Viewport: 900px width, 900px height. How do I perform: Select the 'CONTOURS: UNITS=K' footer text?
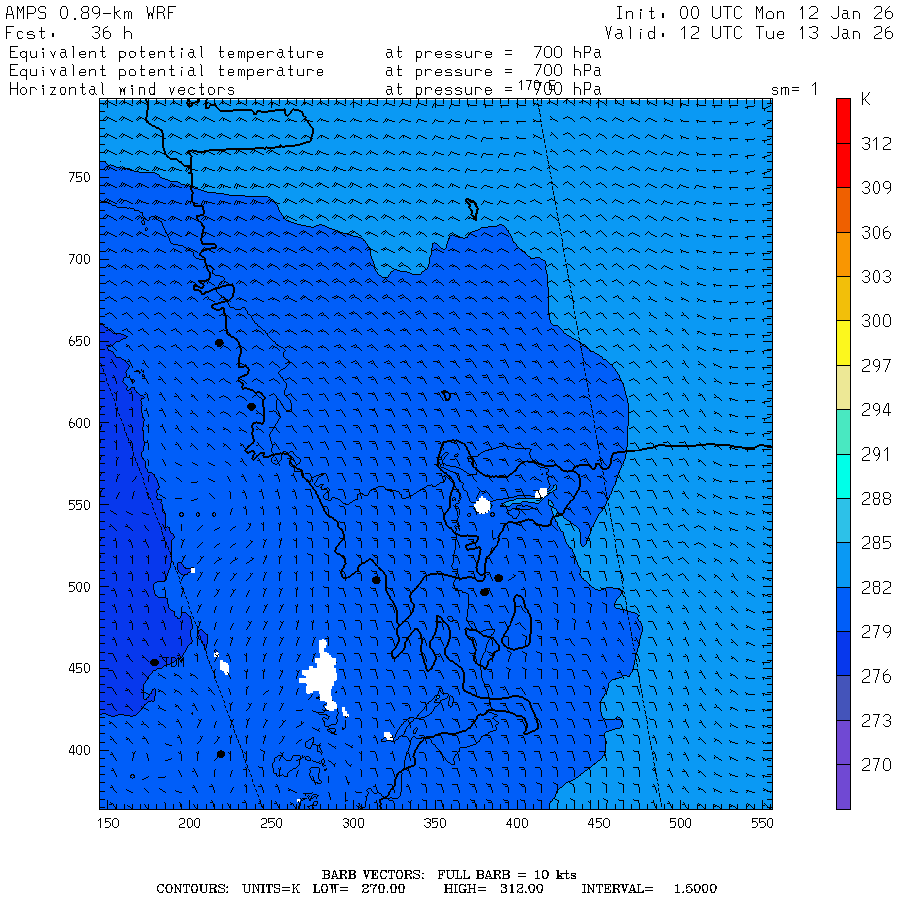pyautogui.click(x=228, y=889)
